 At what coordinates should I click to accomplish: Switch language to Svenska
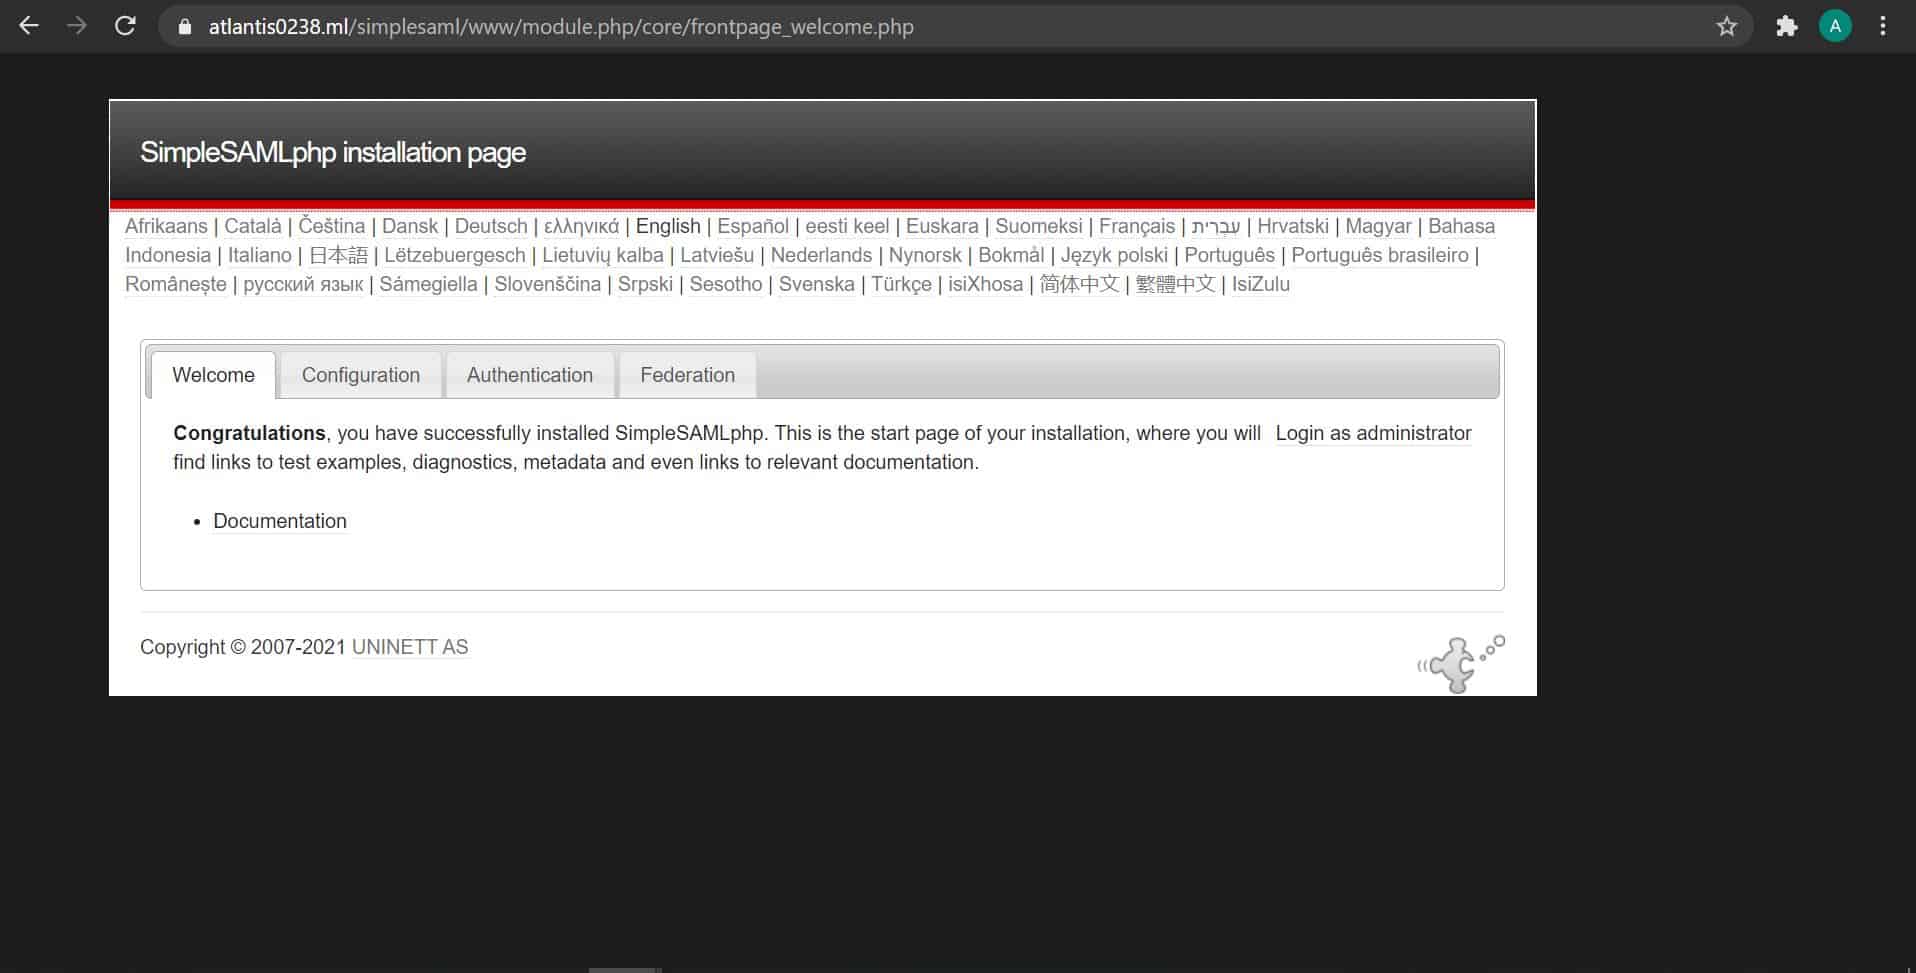pyautogui.click(x=817, y=284)
